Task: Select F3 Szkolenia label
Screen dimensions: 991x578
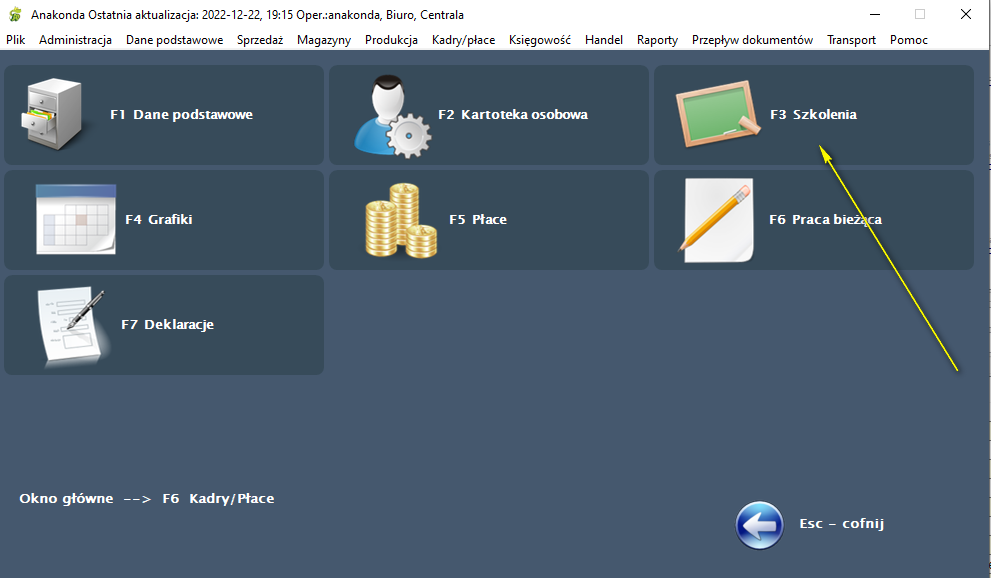Action: 813,114
